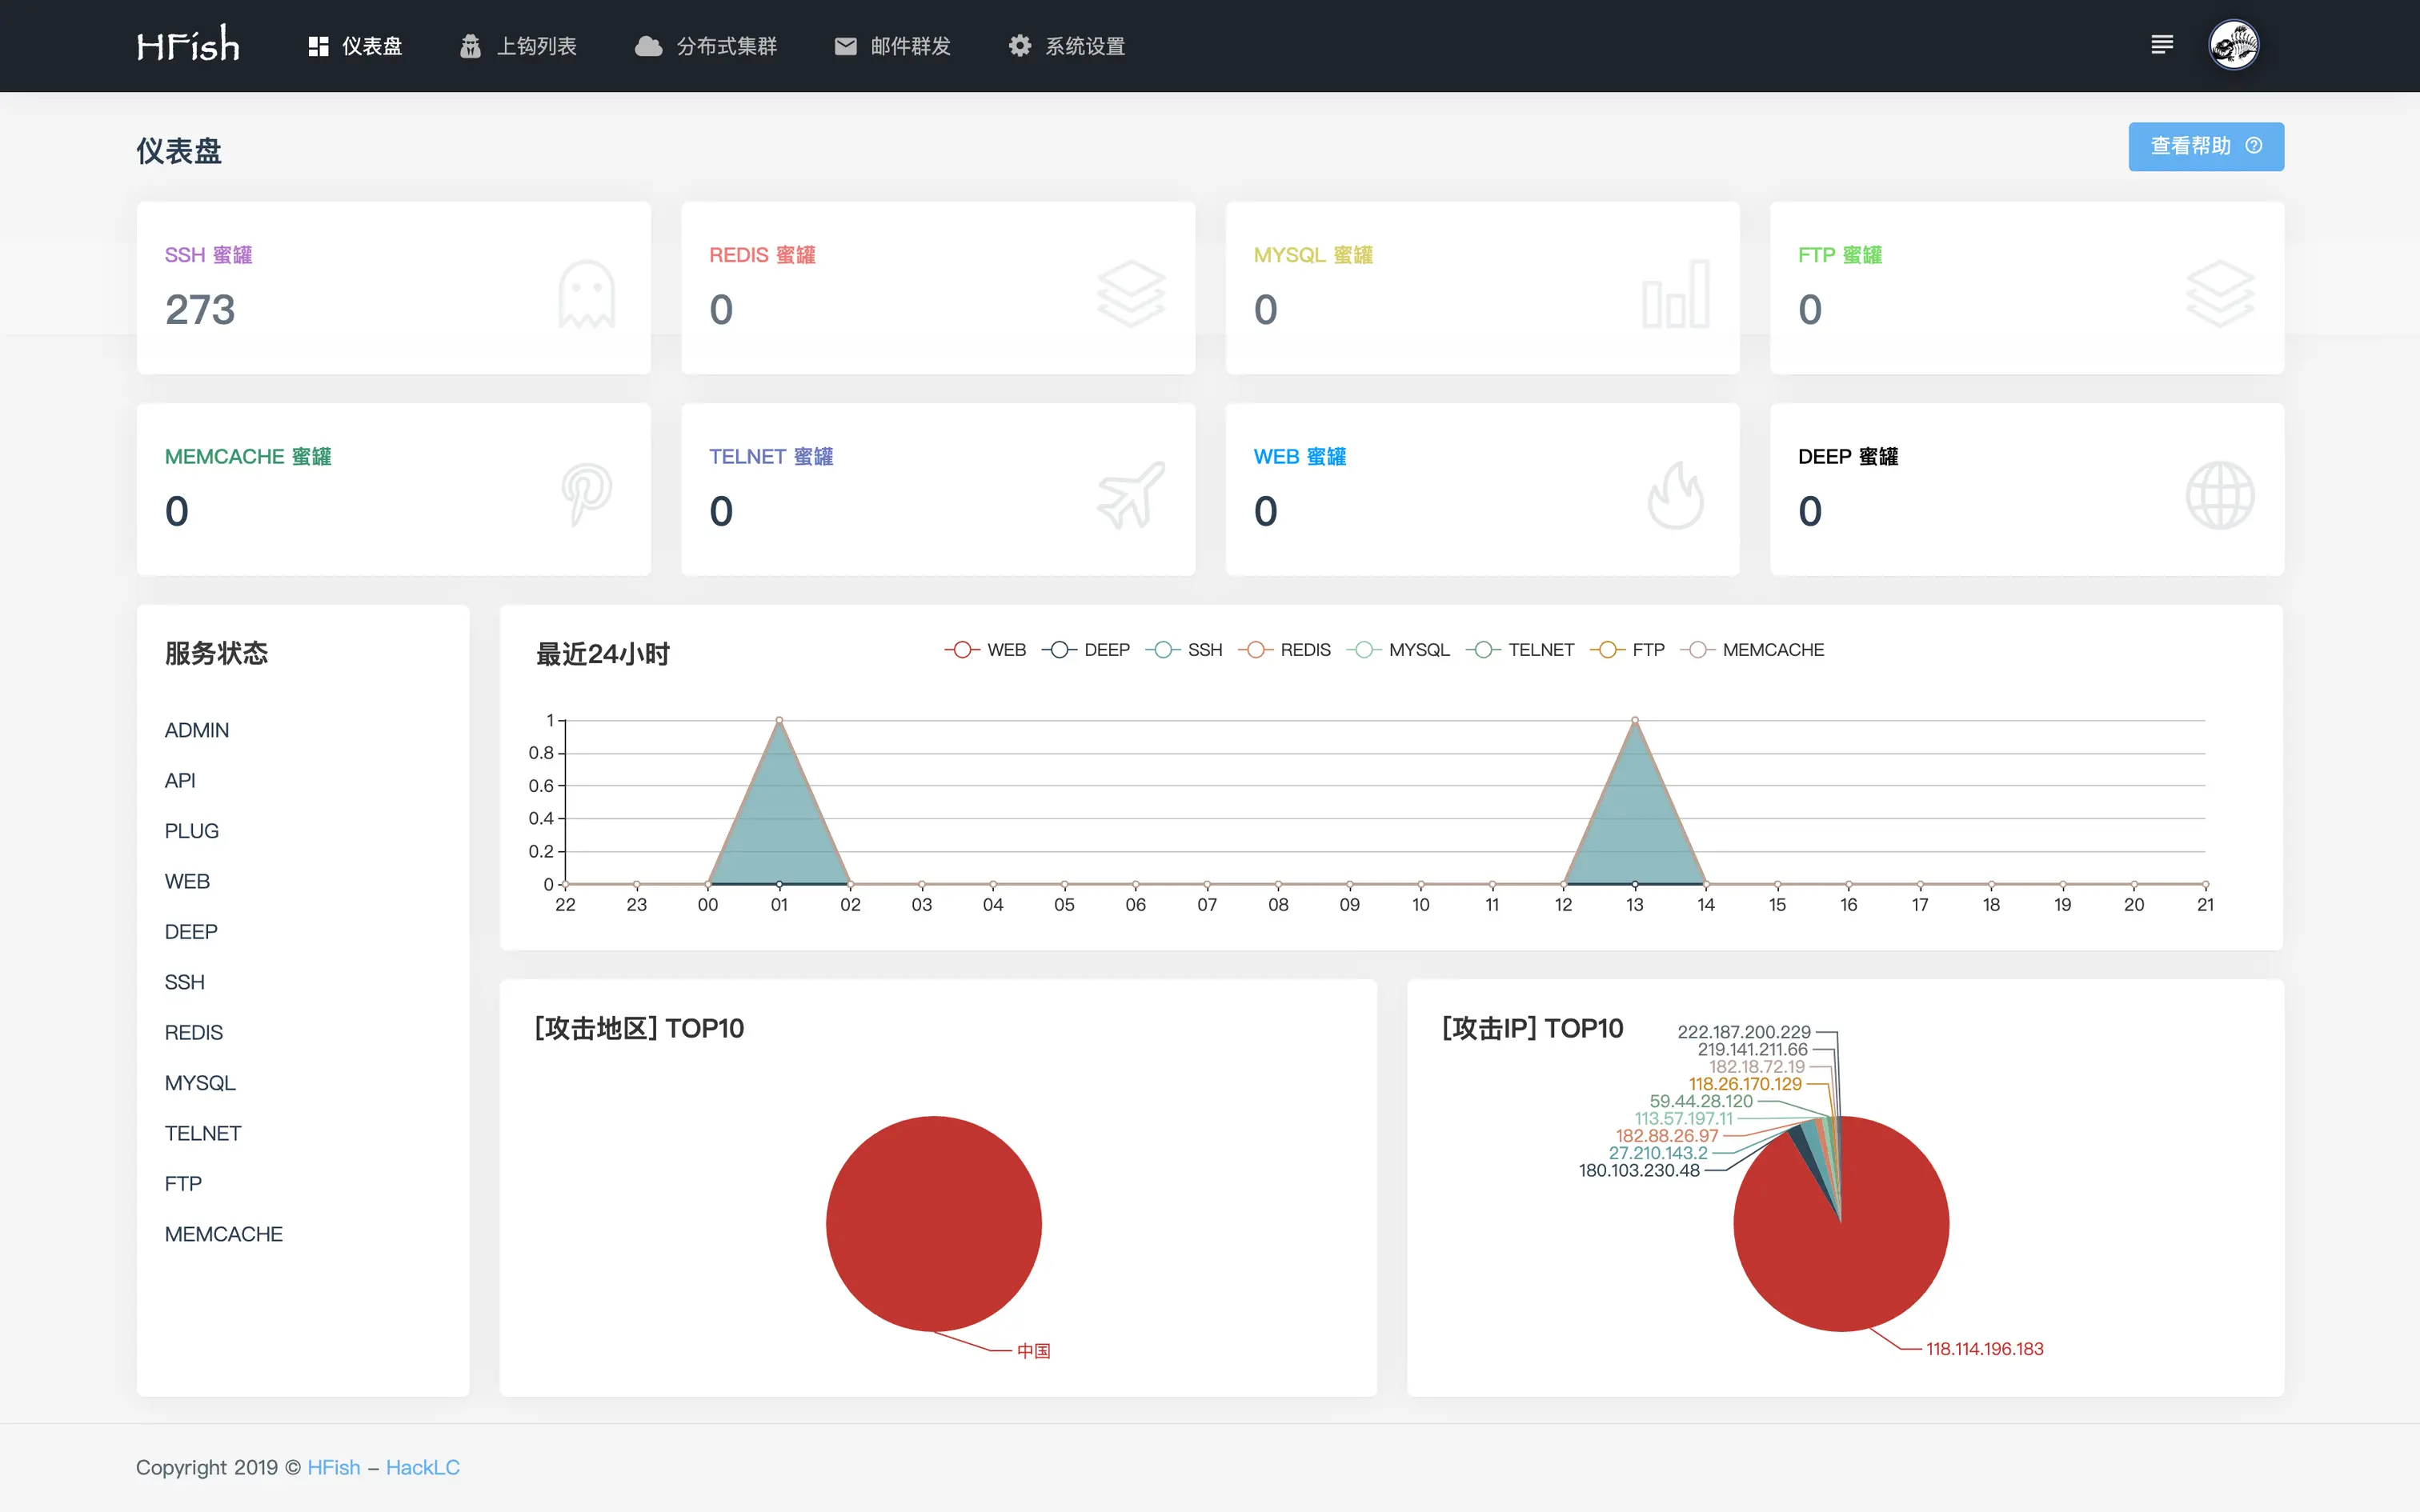The height and width of the screenshot is (1512, 2420).
Task: Click the red 中国 pie slice
Action: click(x=933, y=1223)
